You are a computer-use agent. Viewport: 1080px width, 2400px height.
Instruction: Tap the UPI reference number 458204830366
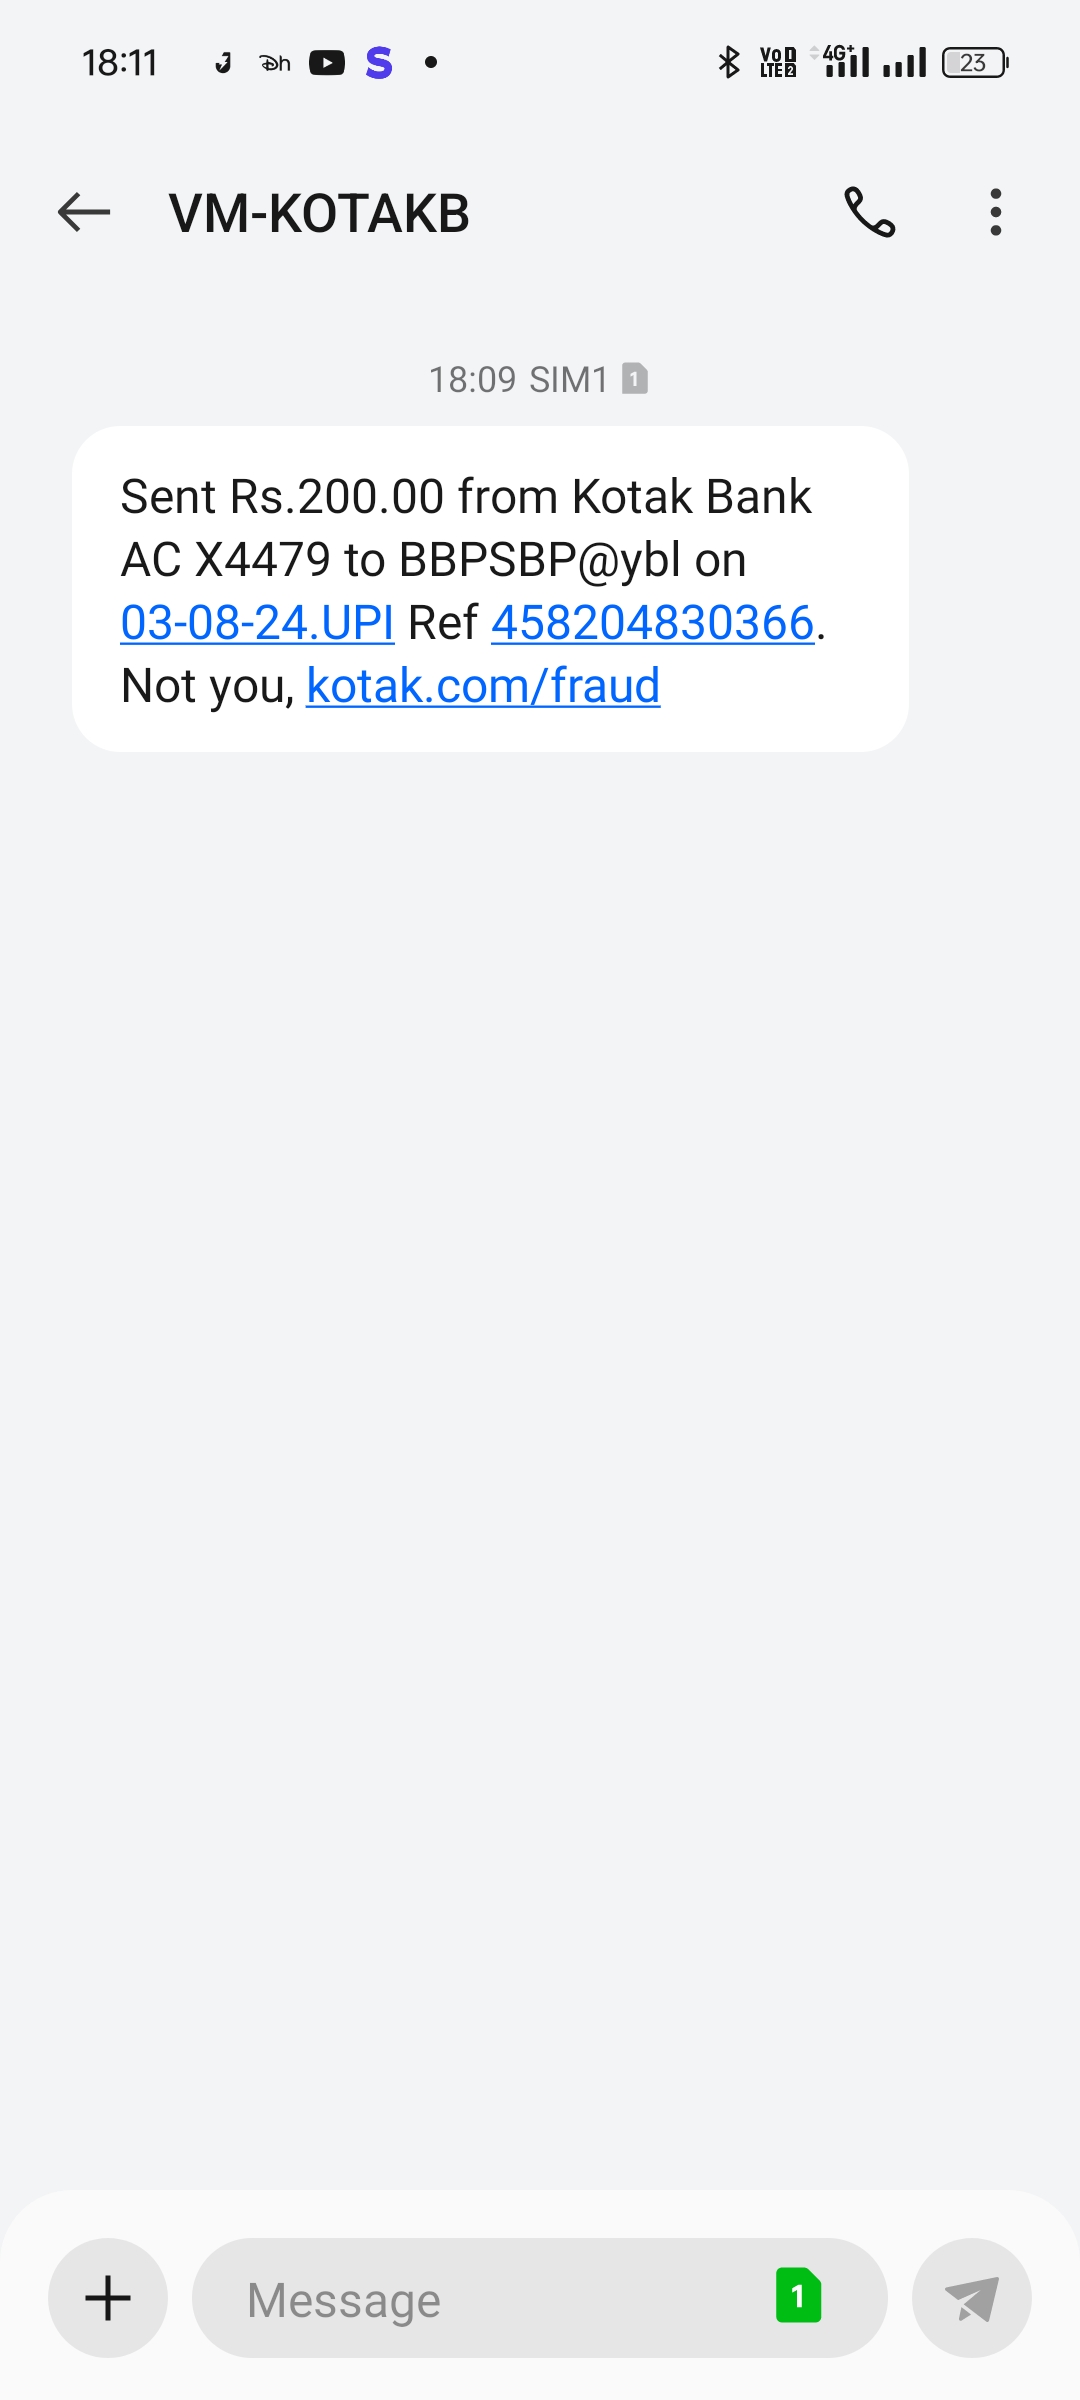(652, 623)
